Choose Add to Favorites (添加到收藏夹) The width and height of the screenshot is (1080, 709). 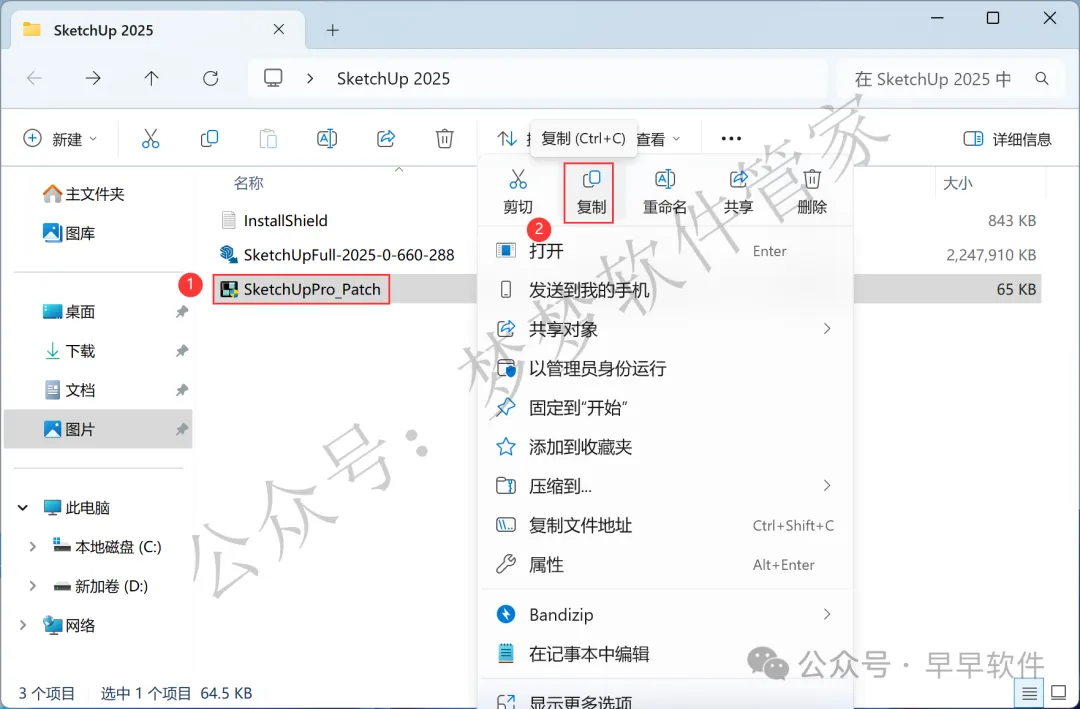(x=665, y=447)
